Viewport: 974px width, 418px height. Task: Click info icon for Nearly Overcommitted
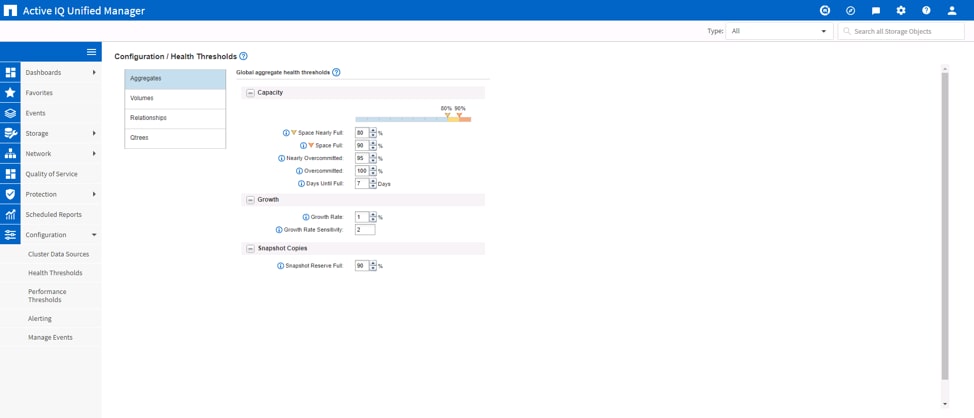[x=281, y=158]
